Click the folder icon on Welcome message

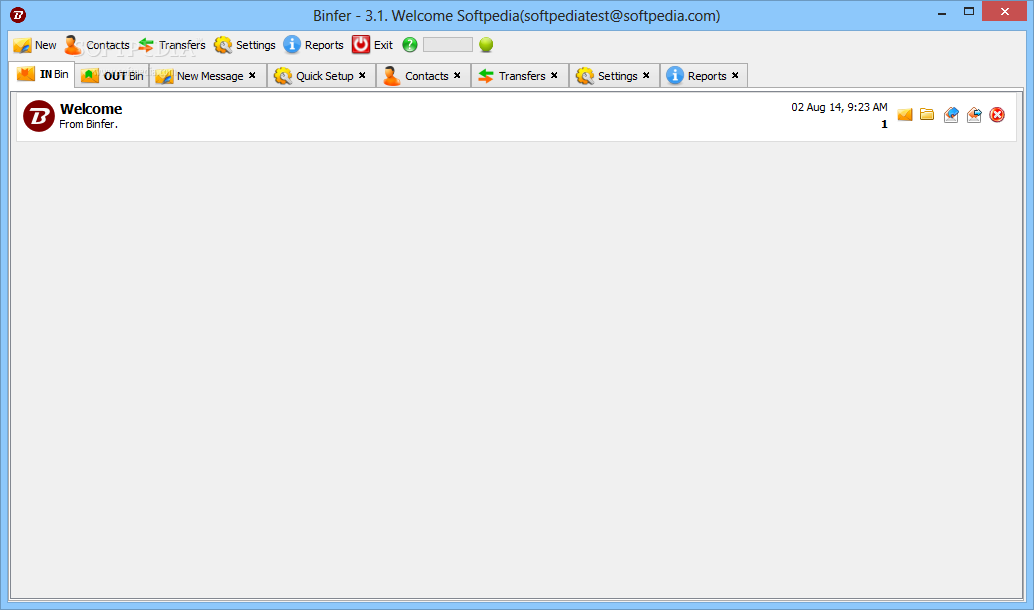click(927, 115)
